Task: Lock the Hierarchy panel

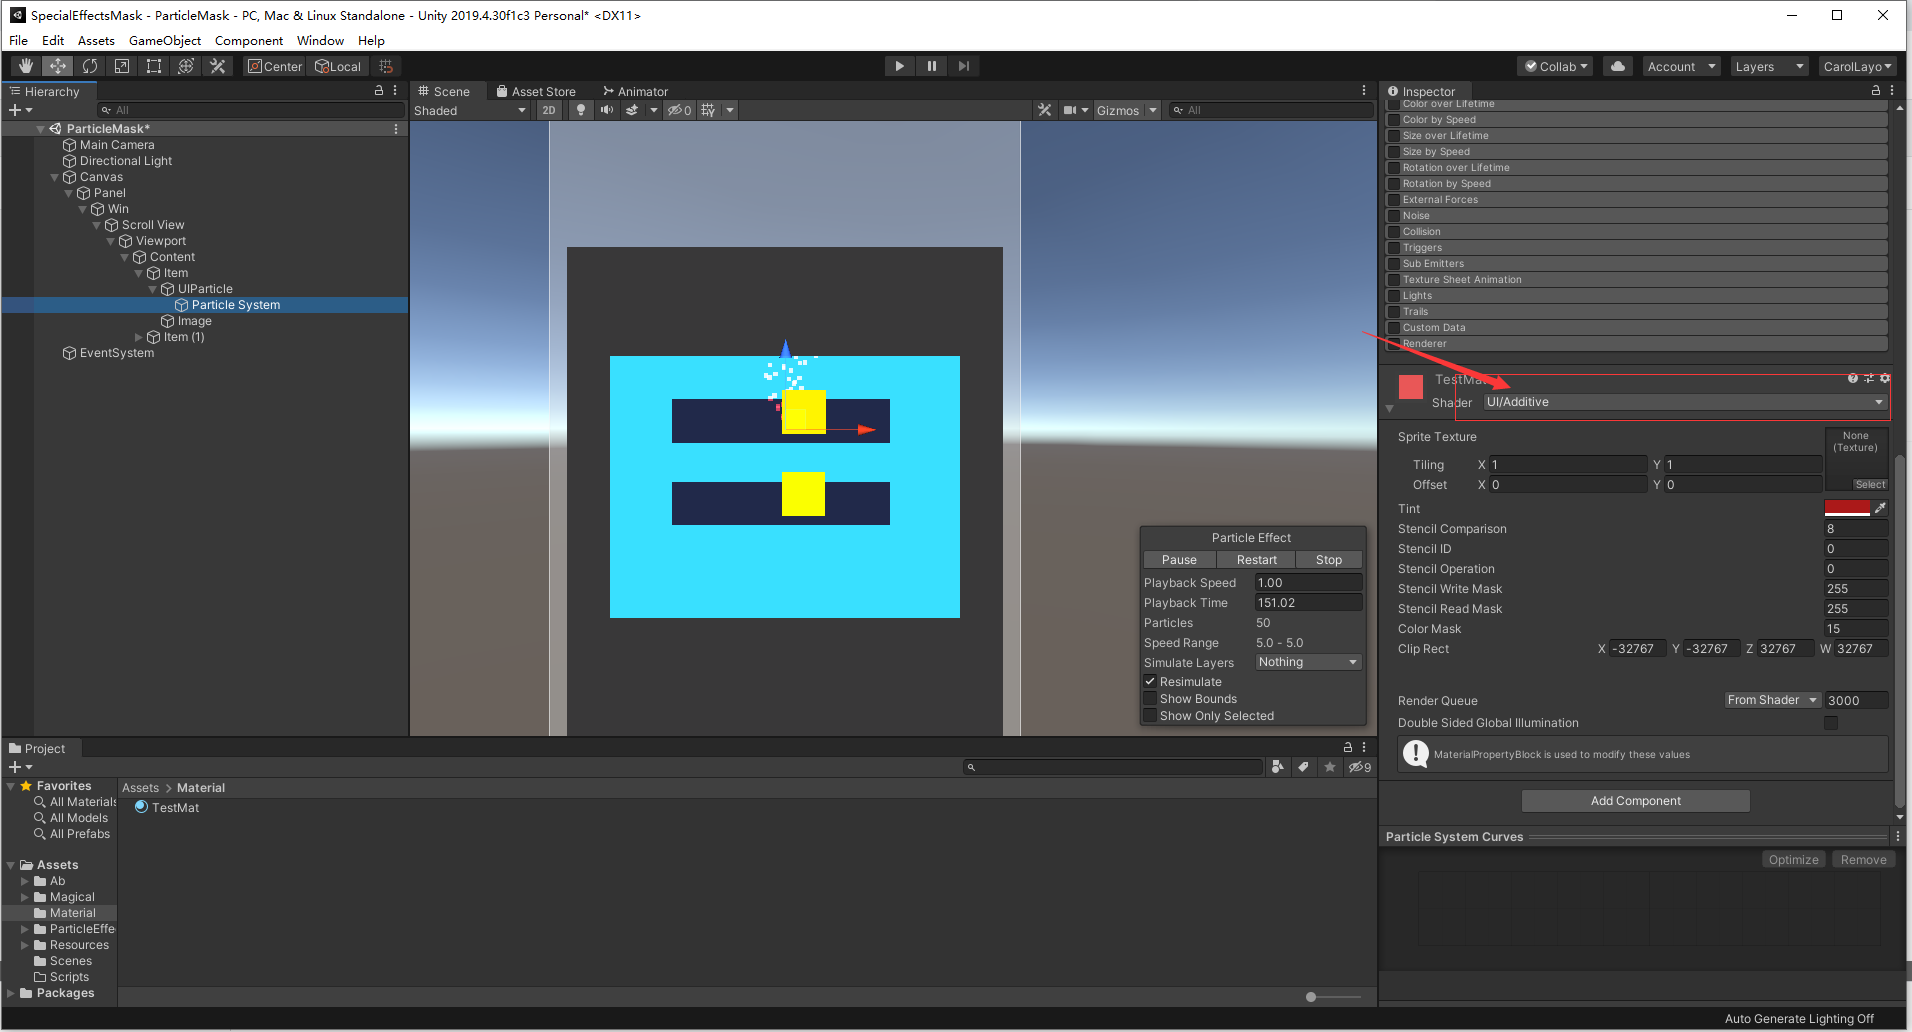Action: (379, 90)
